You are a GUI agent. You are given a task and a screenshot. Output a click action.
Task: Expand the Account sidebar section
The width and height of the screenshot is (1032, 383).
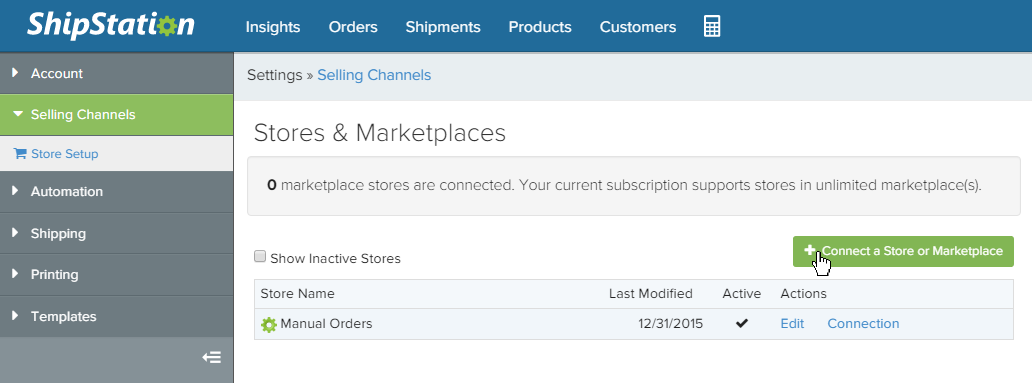pyautogui.click(x=116, y=73)
